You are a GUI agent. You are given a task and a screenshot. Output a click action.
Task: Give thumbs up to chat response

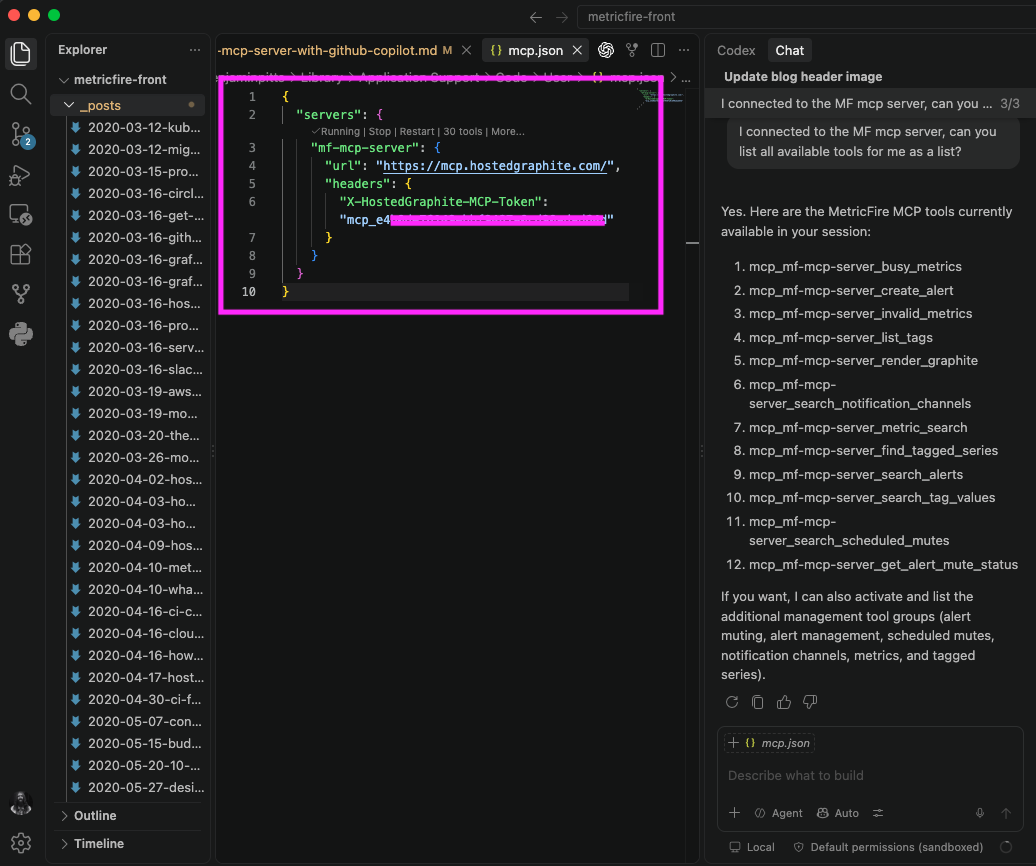click(x=784, y=702)
